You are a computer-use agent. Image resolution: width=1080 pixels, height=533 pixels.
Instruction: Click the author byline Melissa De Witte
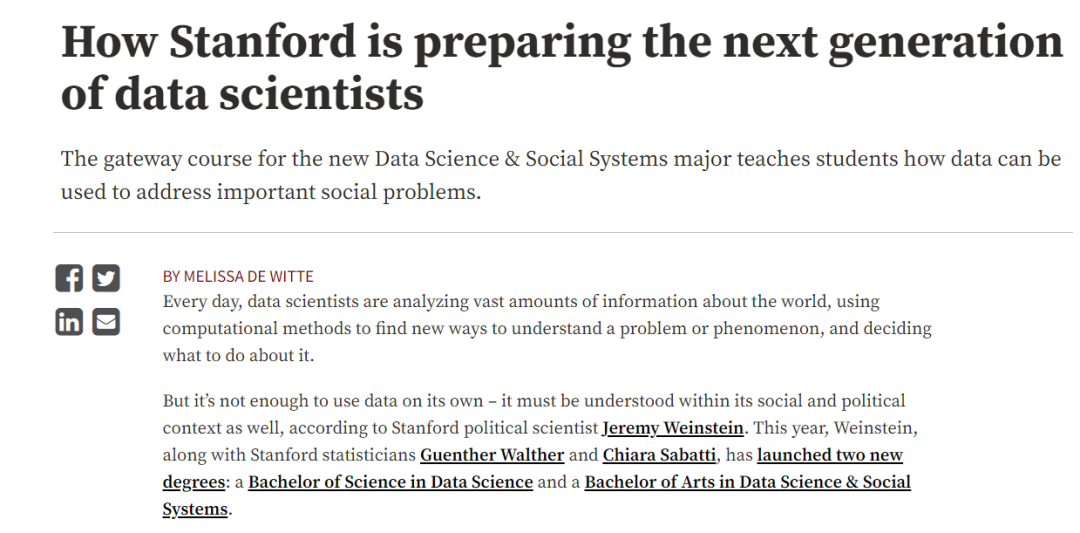pyautogui.click(x=238, y=276)
